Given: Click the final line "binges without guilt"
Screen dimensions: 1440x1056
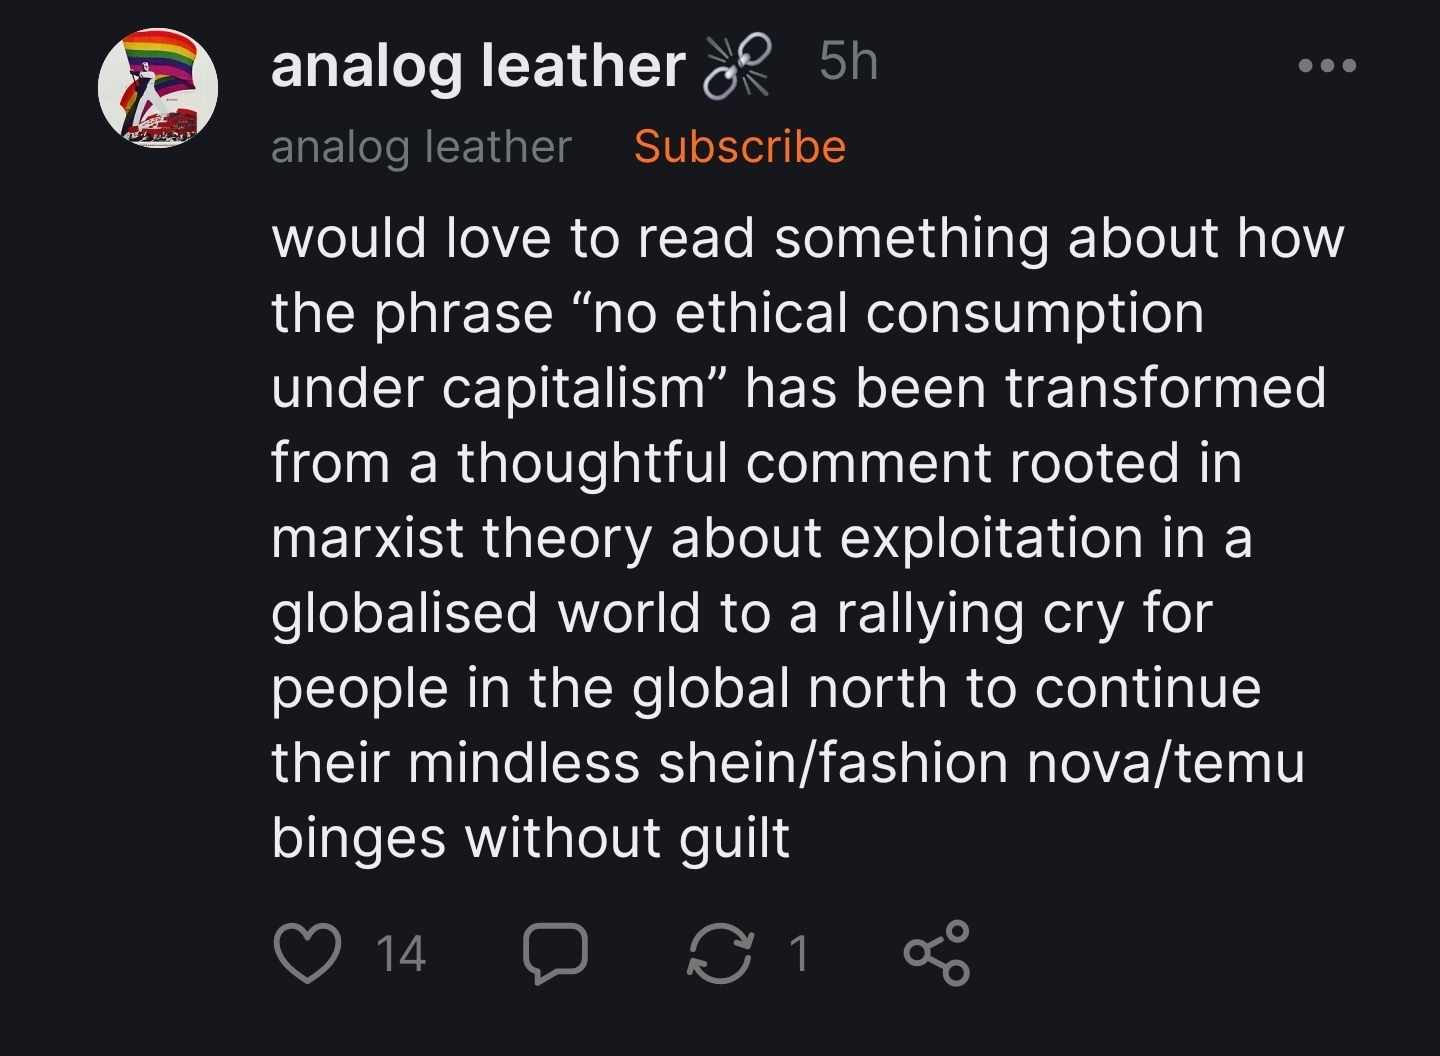Looking at the screenshot, I should coord(530,838).
